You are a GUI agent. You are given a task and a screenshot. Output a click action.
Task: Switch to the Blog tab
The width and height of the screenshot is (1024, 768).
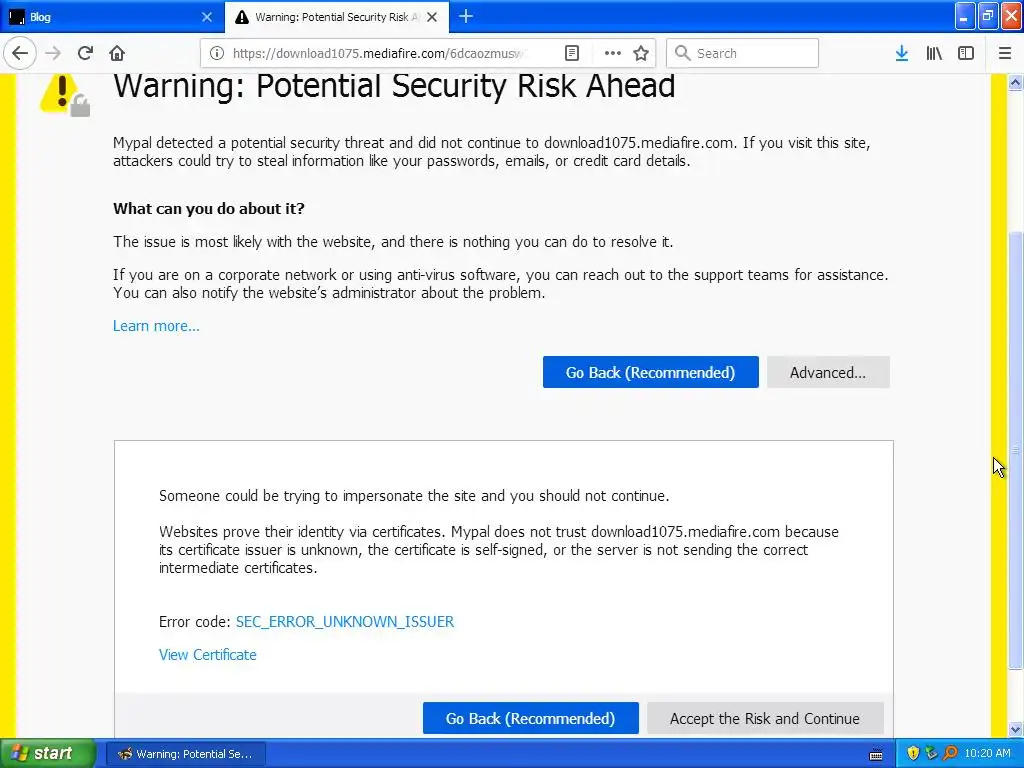[100, 17]
